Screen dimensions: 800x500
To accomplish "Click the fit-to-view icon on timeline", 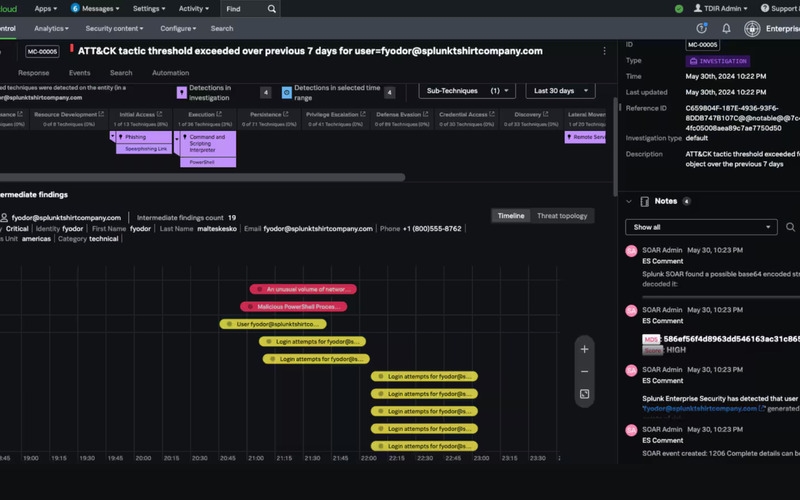I will pos(584,394).
